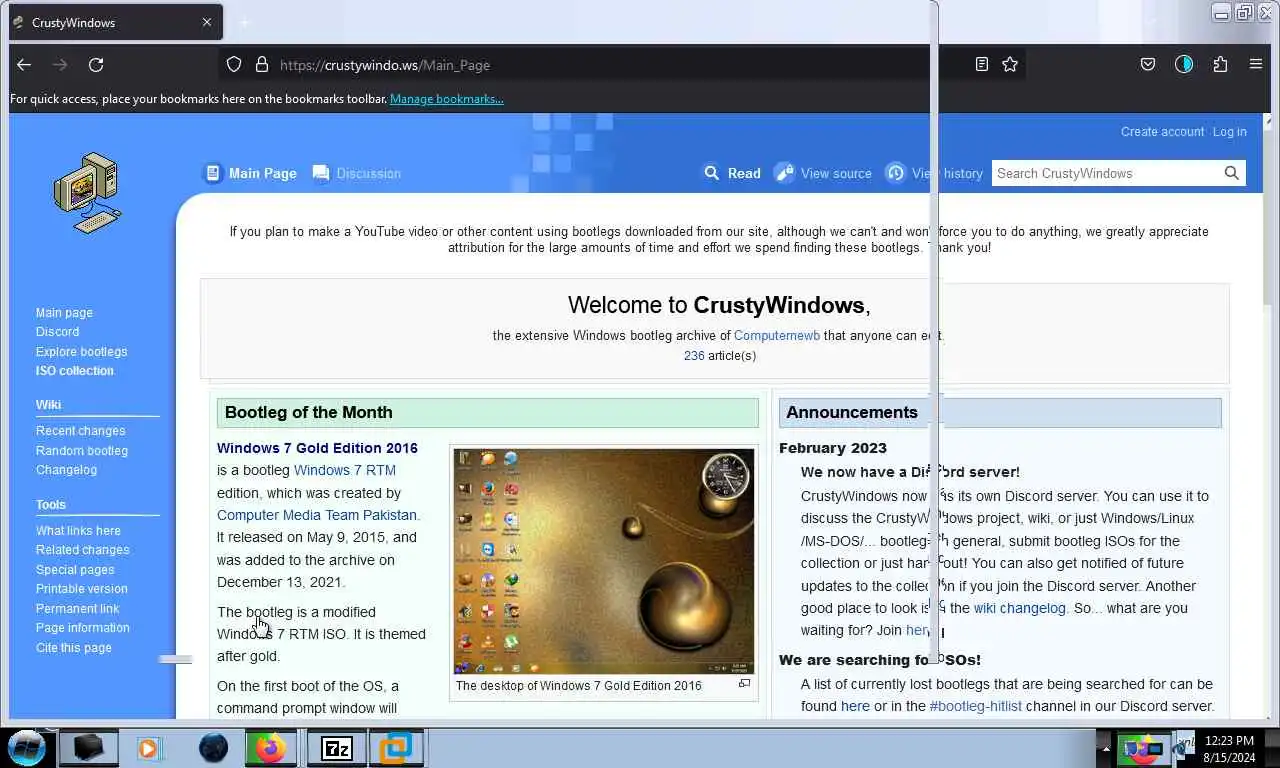Open the VirtualBox taskbar icon

pos(396,748)
